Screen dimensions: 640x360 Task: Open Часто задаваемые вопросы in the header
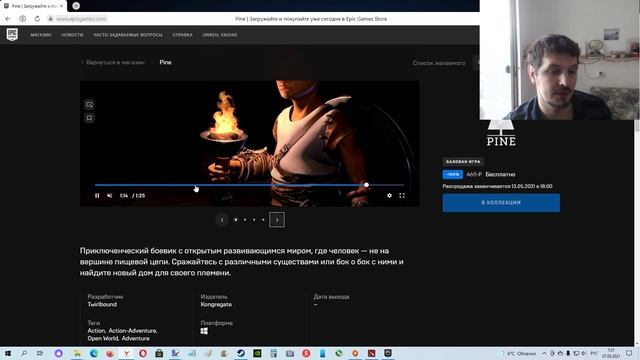click(x=128, y=35)
